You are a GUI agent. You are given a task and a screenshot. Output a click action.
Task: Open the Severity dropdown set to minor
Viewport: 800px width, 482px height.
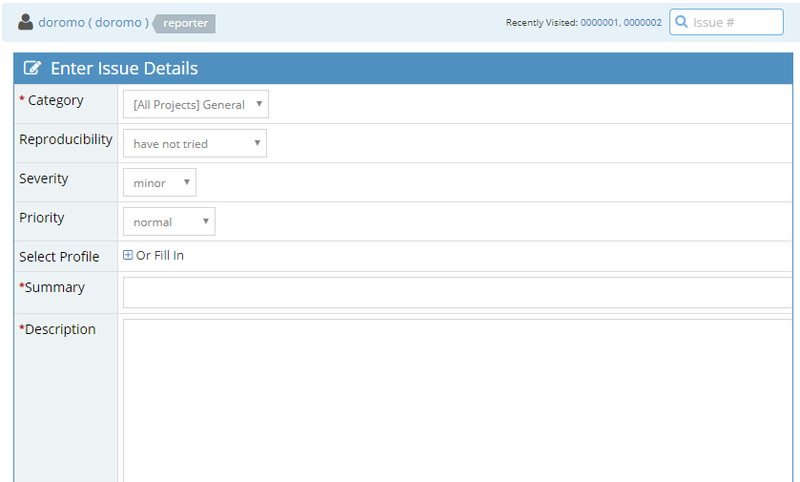pyautogui.click(x=159, y=183)
